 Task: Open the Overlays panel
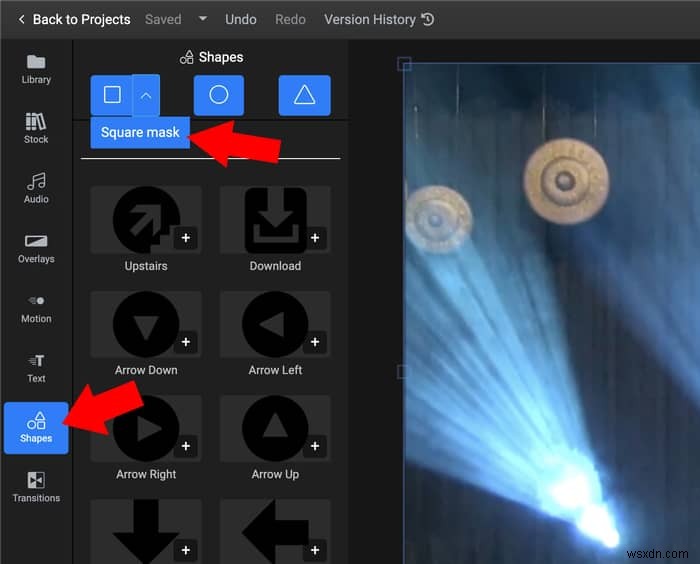pyautogui.click(x=36, y=248)
